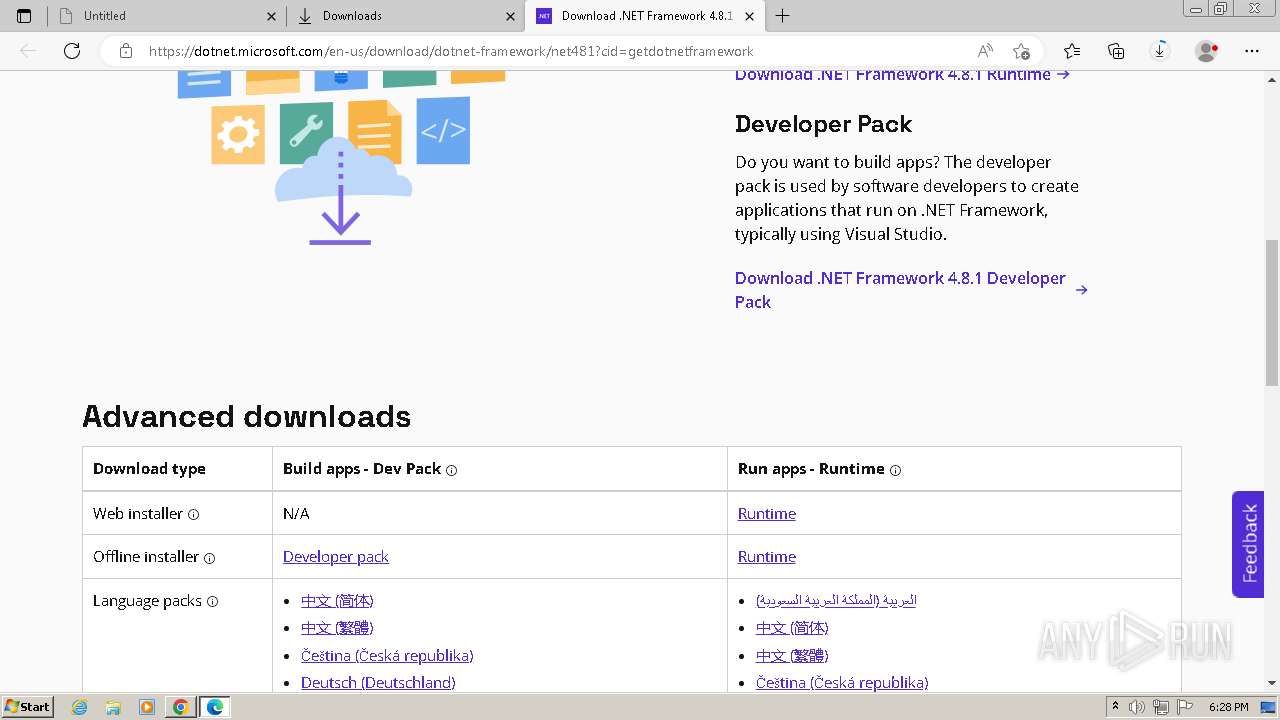Open media player from taskbar
Screen dimensions: 1280x720
147,707
